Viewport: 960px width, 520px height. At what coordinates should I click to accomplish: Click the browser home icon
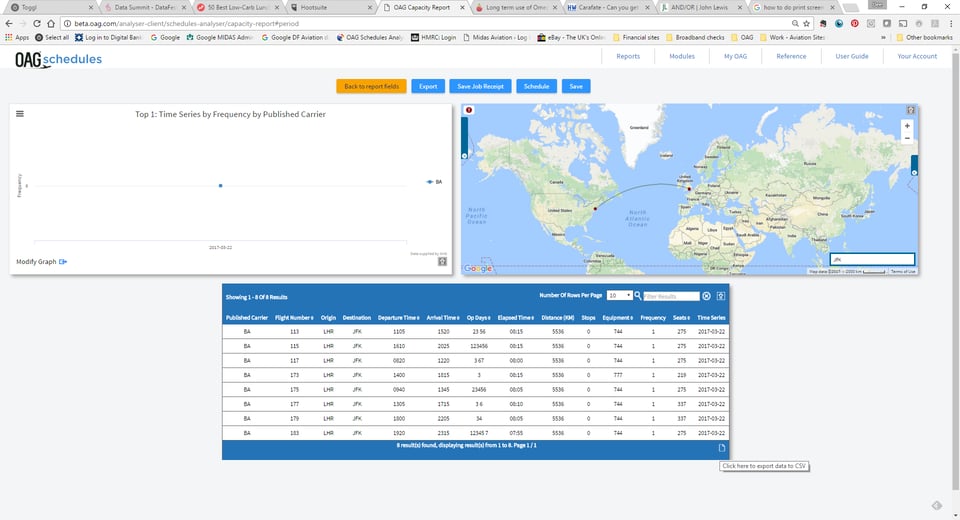coord(51,23)
